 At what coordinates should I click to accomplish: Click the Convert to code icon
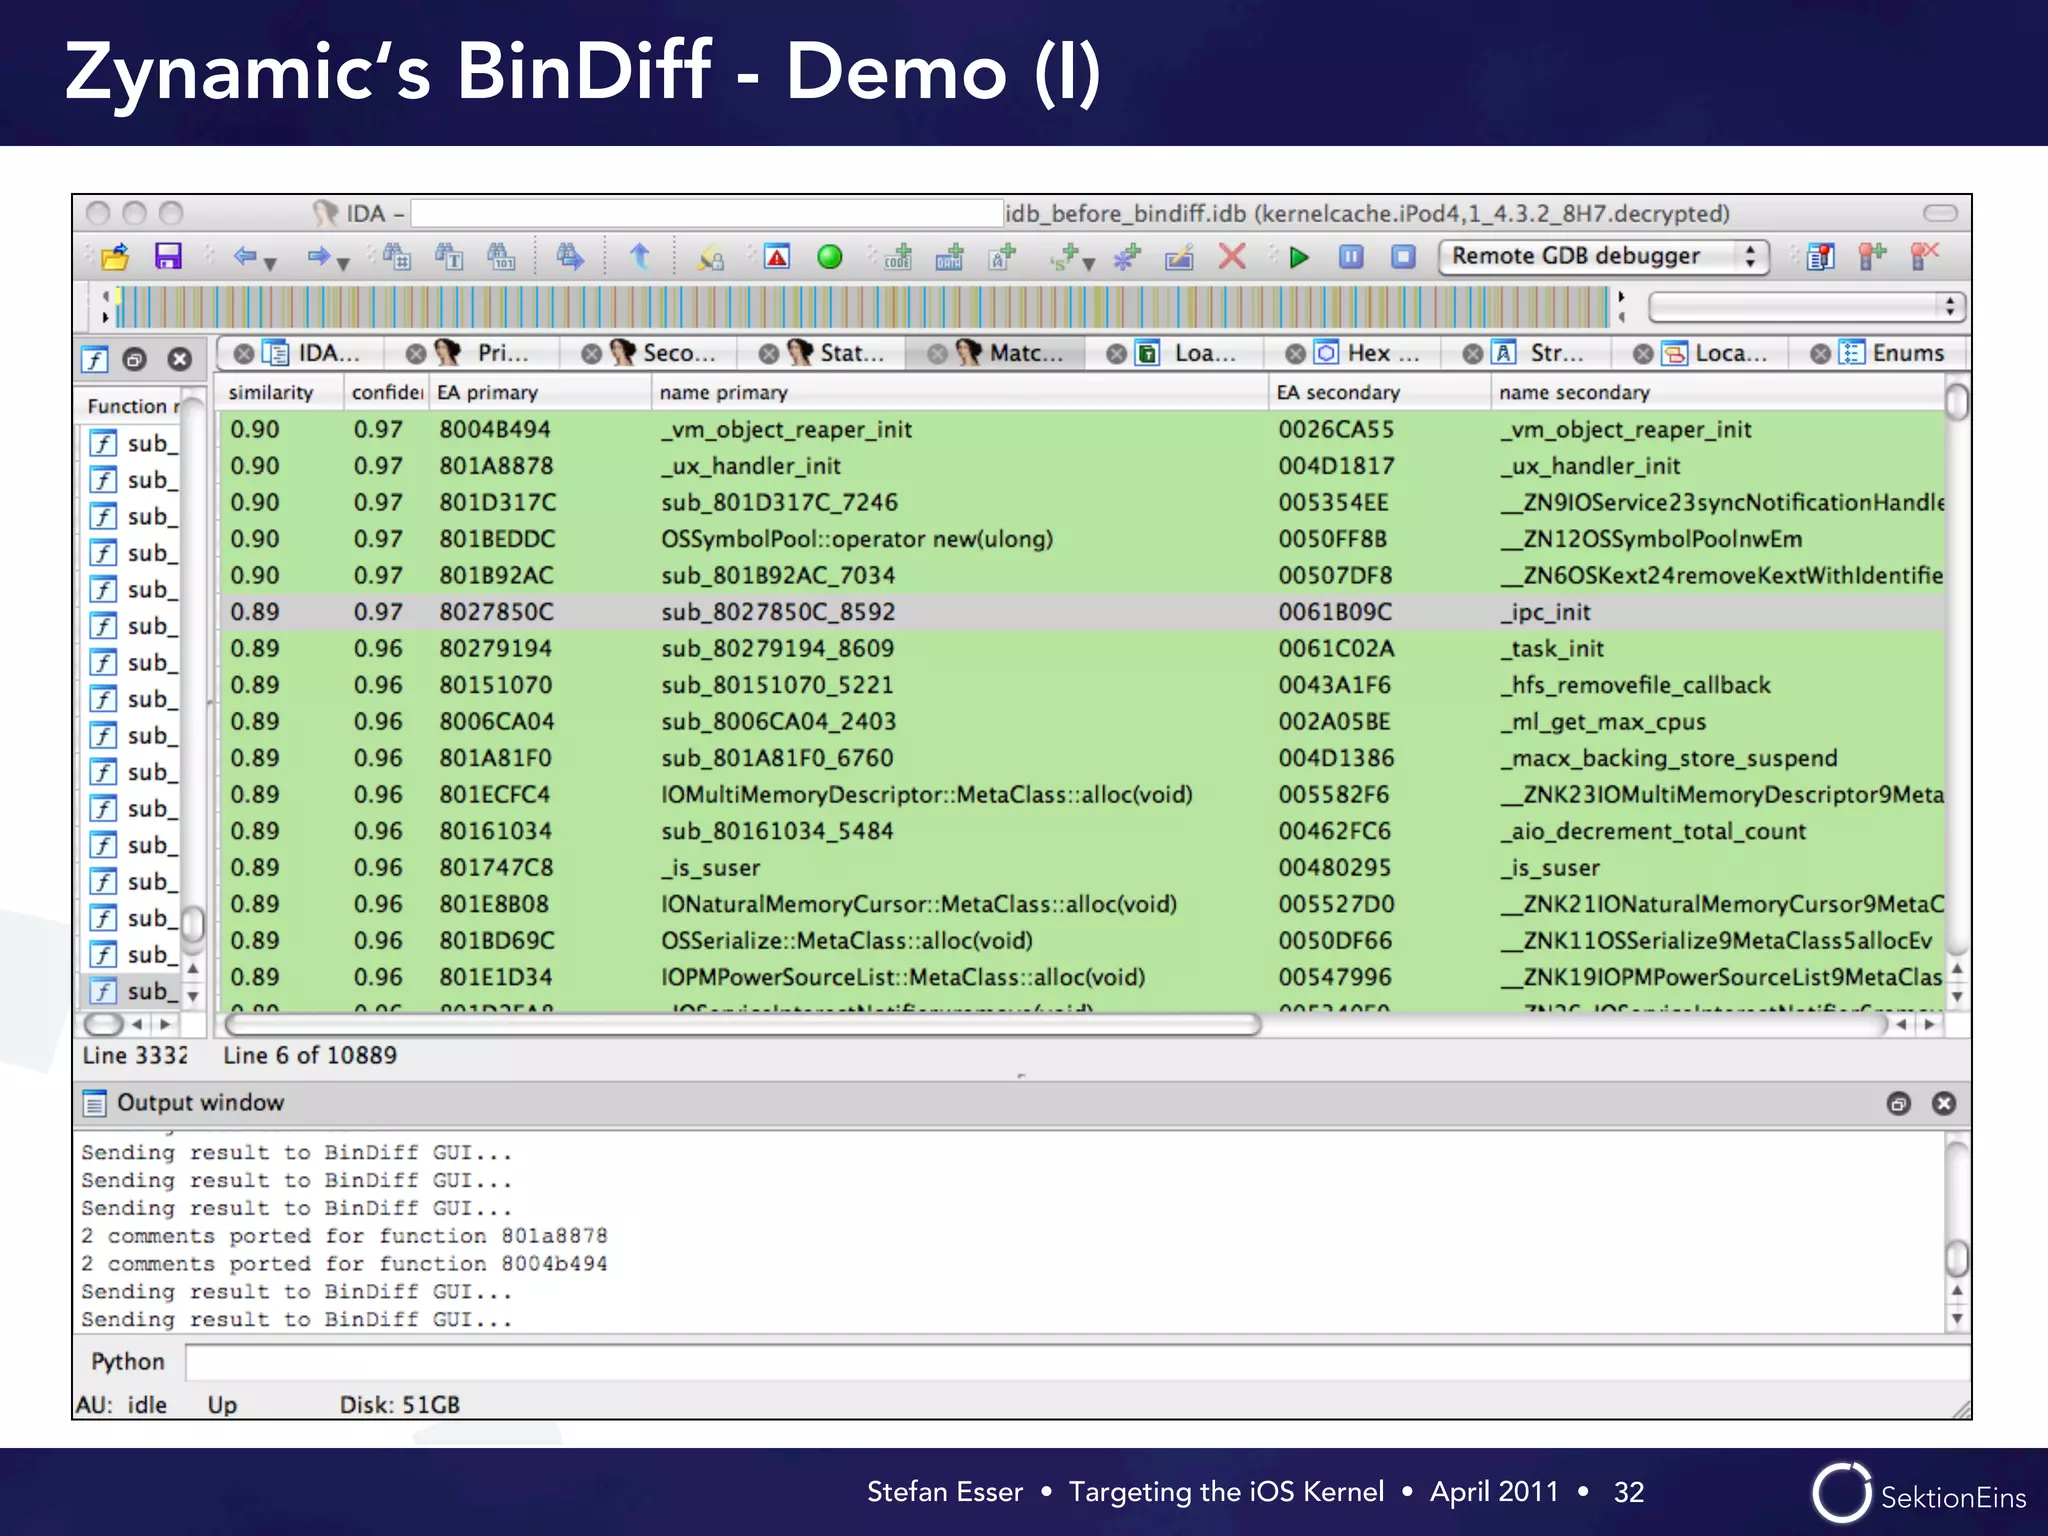coord(898,257)
